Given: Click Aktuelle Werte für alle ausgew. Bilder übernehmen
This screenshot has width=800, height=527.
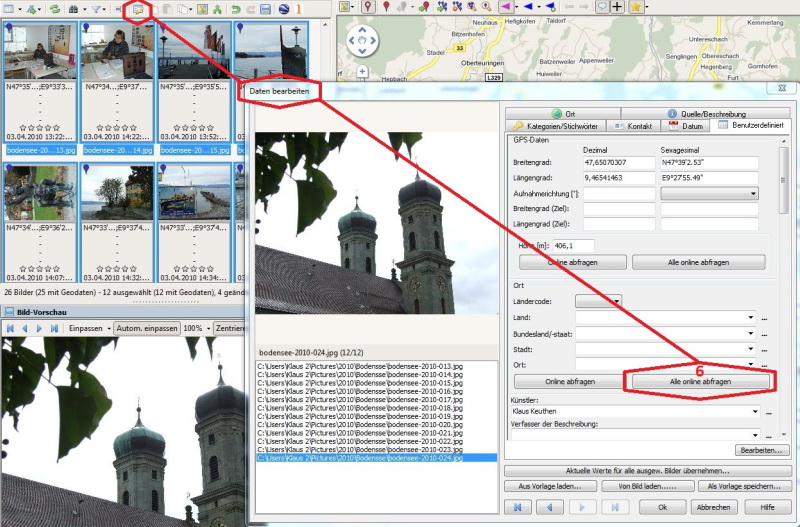Looking at the screenshot, I should point(647,470).
